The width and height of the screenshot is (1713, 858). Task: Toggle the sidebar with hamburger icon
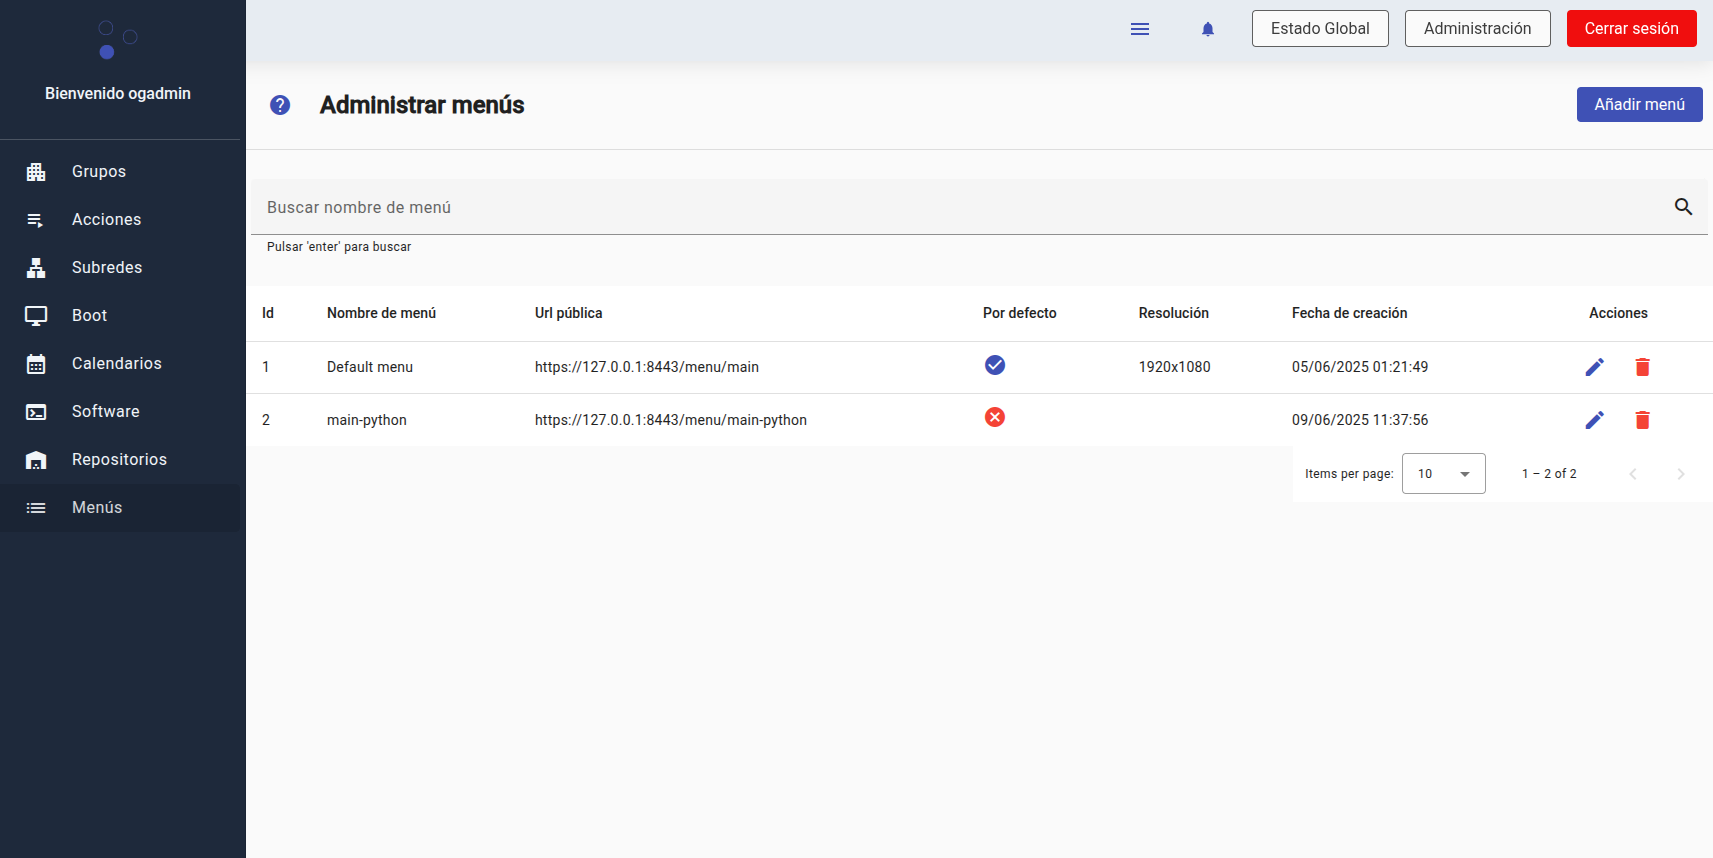1139,29
